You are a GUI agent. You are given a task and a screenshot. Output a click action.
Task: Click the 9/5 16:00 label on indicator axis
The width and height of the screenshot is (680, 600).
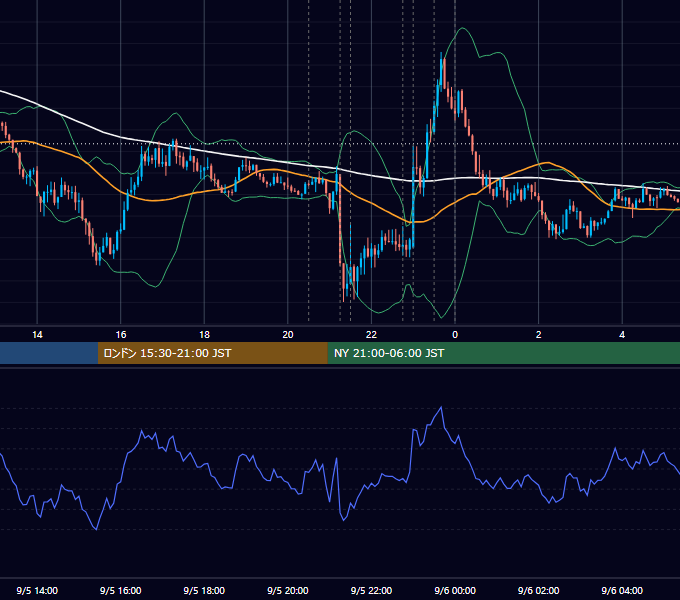(121, 590)
